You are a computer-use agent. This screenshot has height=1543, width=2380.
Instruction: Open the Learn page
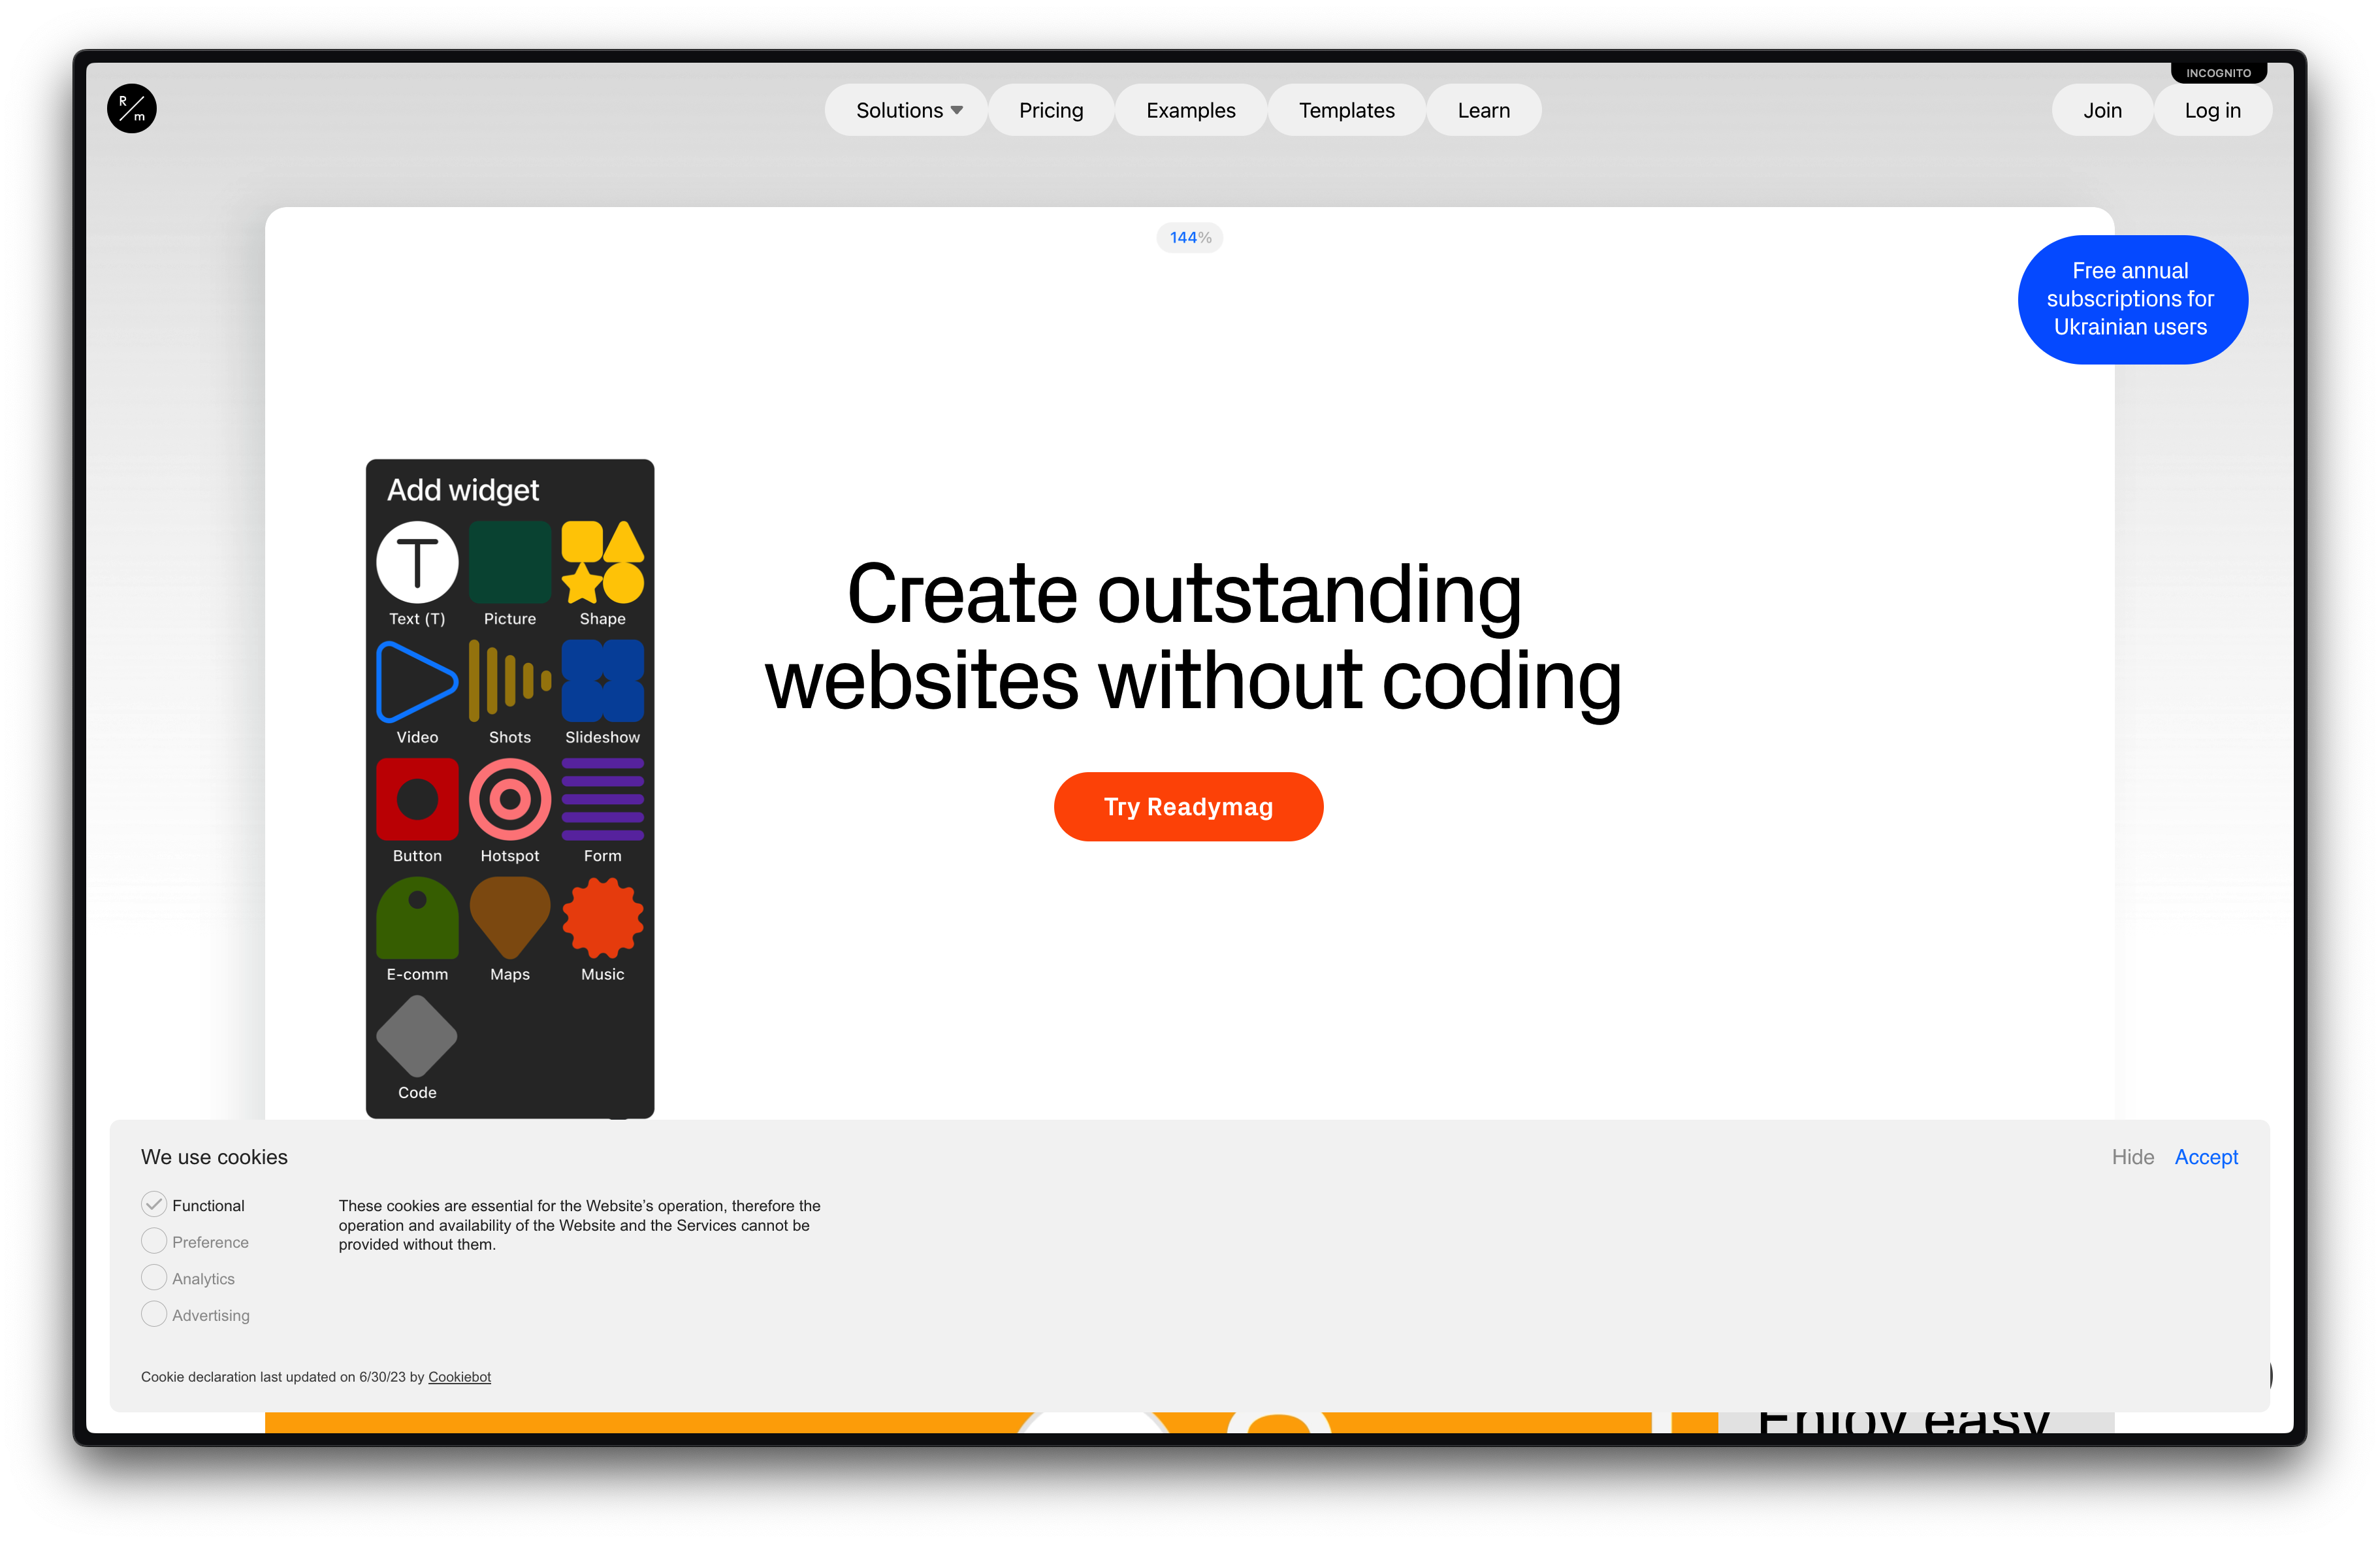coord(1484,110)
